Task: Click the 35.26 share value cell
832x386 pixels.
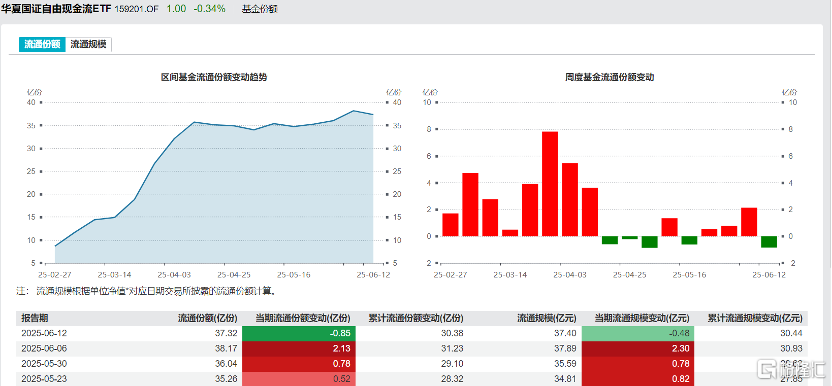Action: tap(225, 379)
